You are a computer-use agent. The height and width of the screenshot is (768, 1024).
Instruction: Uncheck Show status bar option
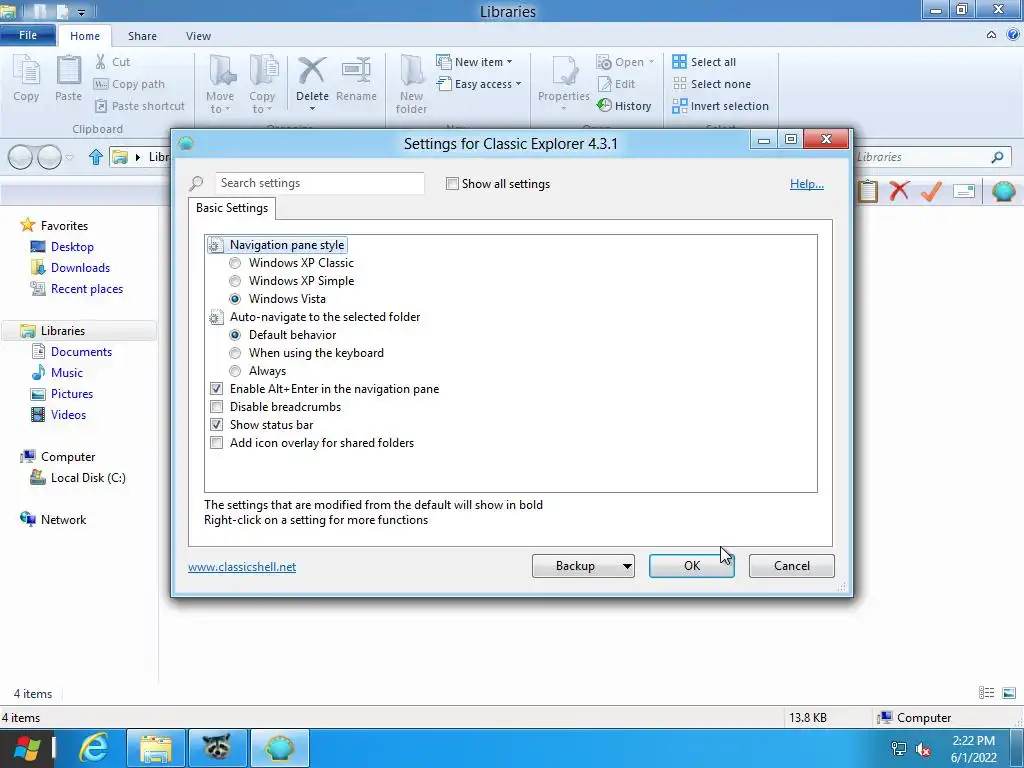(x=217, y=424)
